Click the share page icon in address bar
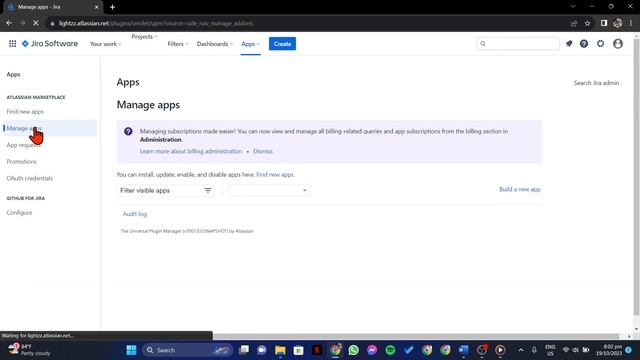The image size is (640, 360). pos(574,23)
